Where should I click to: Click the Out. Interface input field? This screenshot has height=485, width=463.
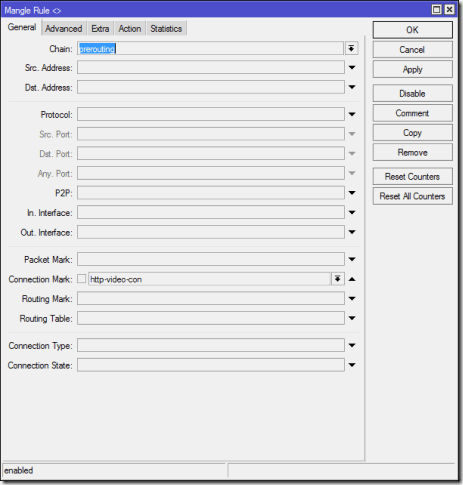(211, 232)
